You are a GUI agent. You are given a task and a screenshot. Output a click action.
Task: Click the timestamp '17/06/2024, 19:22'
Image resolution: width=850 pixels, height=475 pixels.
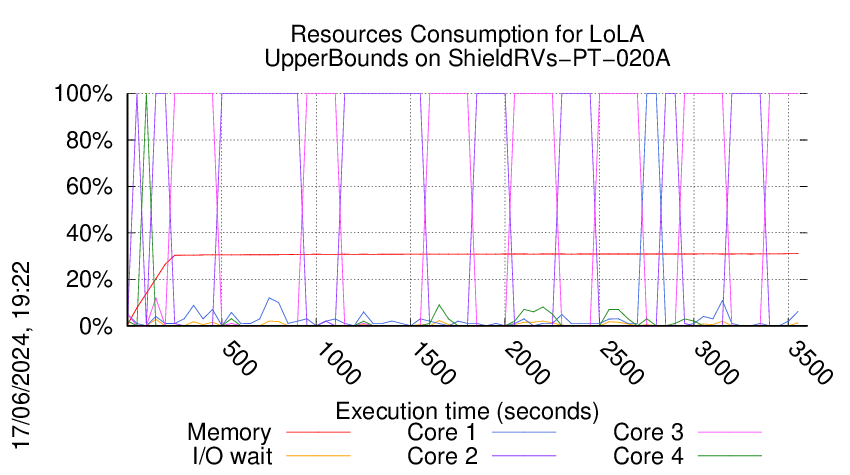[x=21, y=356]
